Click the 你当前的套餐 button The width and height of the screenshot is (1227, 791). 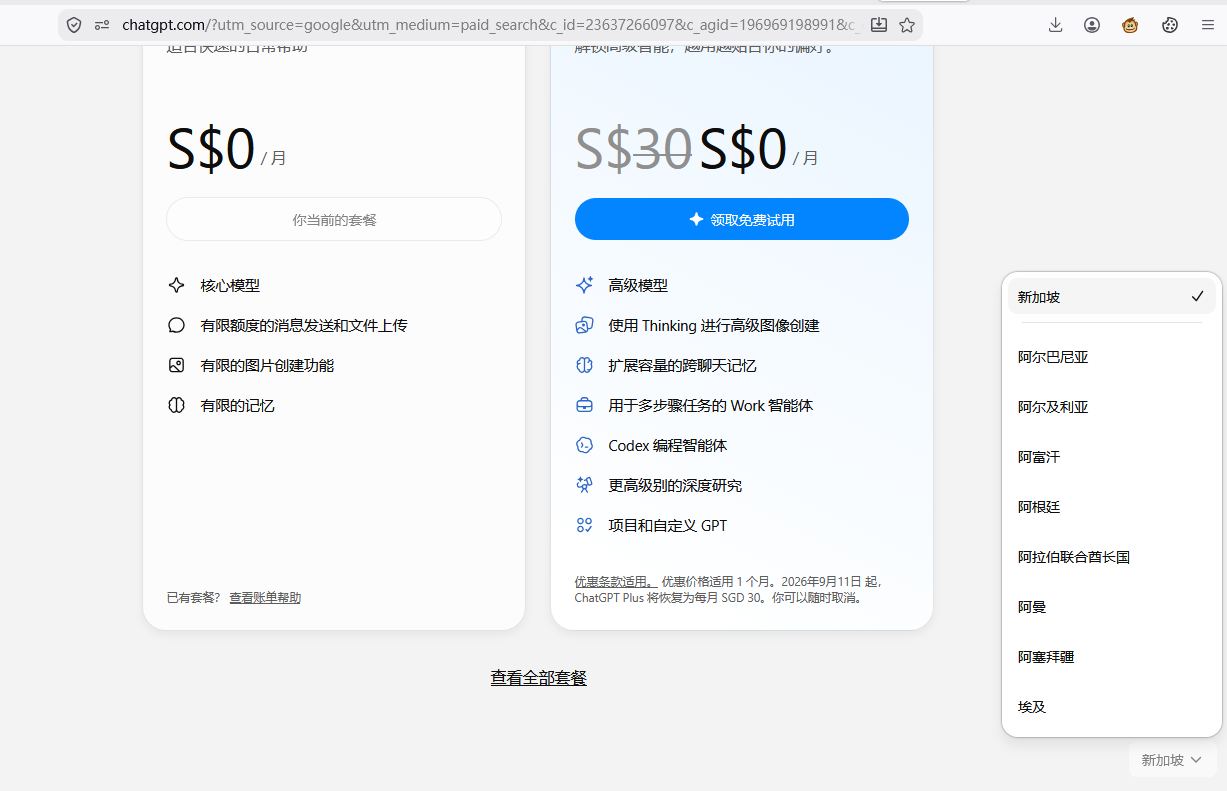(334, 219)
